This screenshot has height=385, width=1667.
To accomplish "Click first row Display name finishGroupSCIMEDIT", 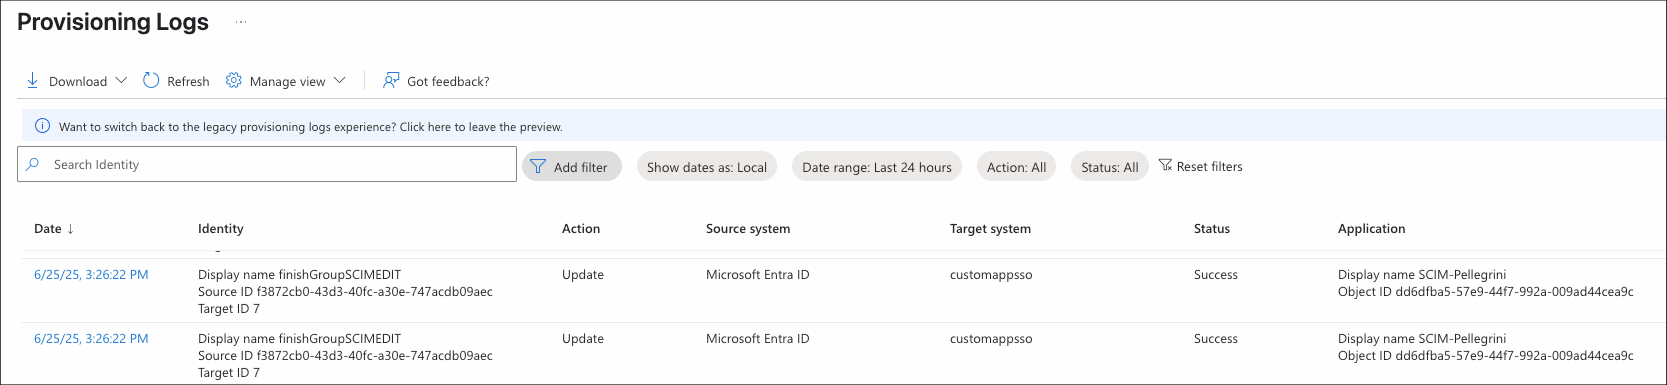I will pos(300,274).
